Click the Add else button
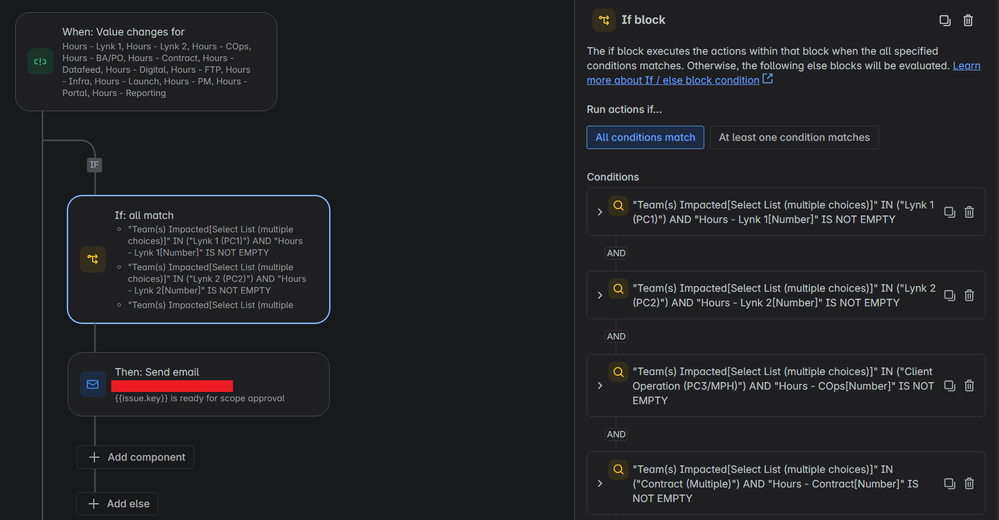The image size is (999, 520). (118, 504)
